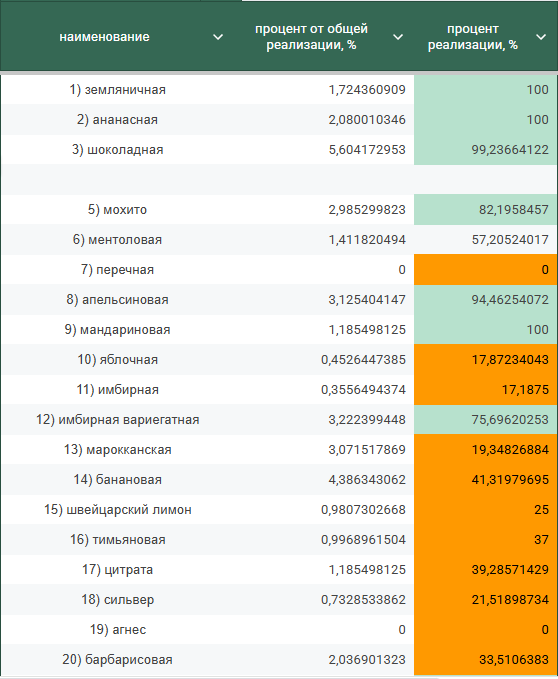The height and width of the screenshot is (679, 558).
Task: Select the cell '1) земляничная'
Action: (117, 90)
